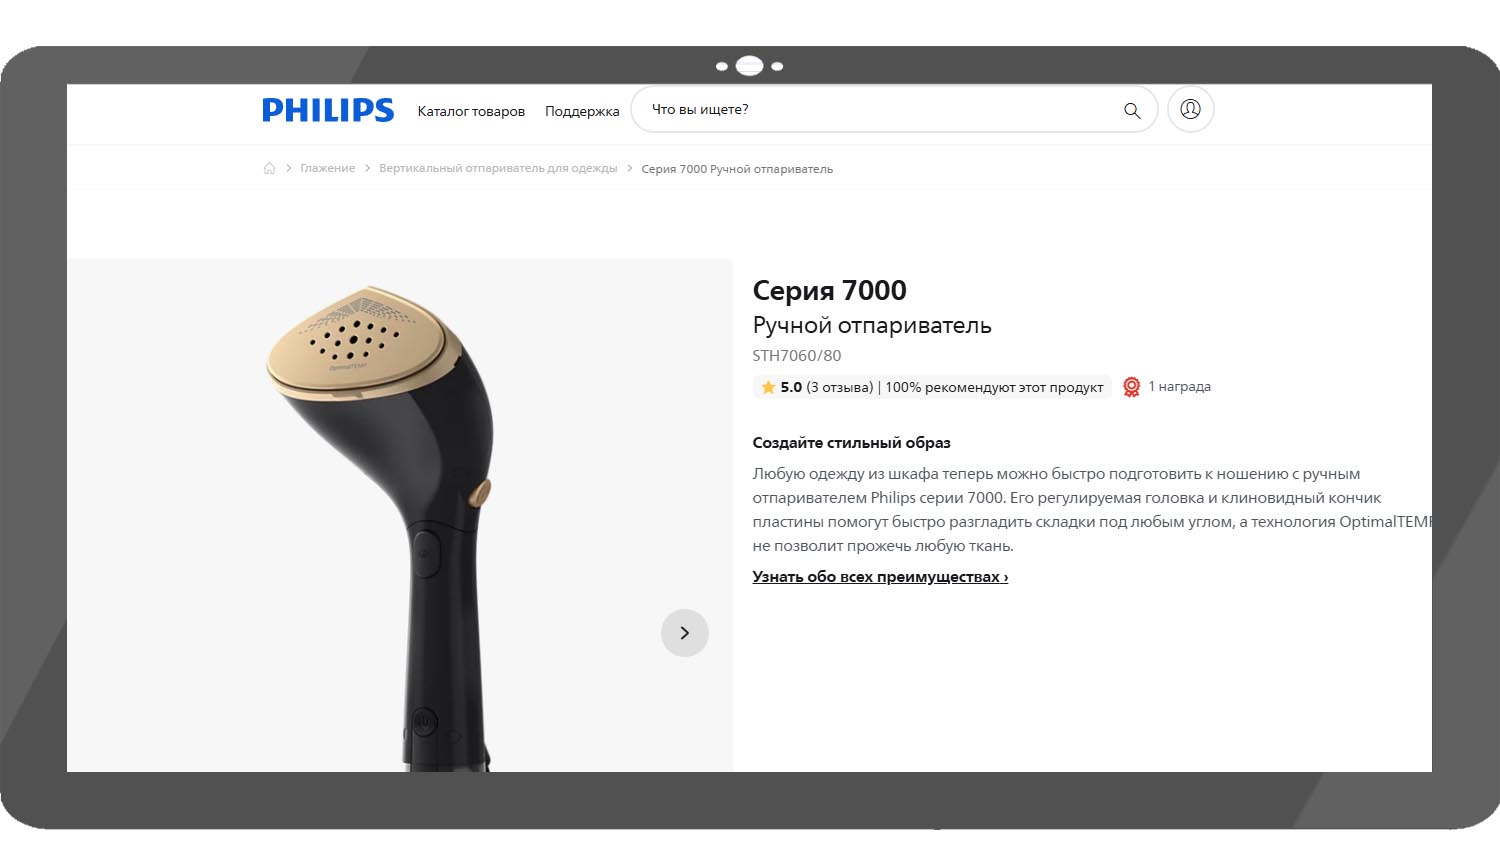The width and height of the screenshot is (1500, 843).
Task: Follow Узнать обо всех преимуществах link
Action: tap(880, 577)
